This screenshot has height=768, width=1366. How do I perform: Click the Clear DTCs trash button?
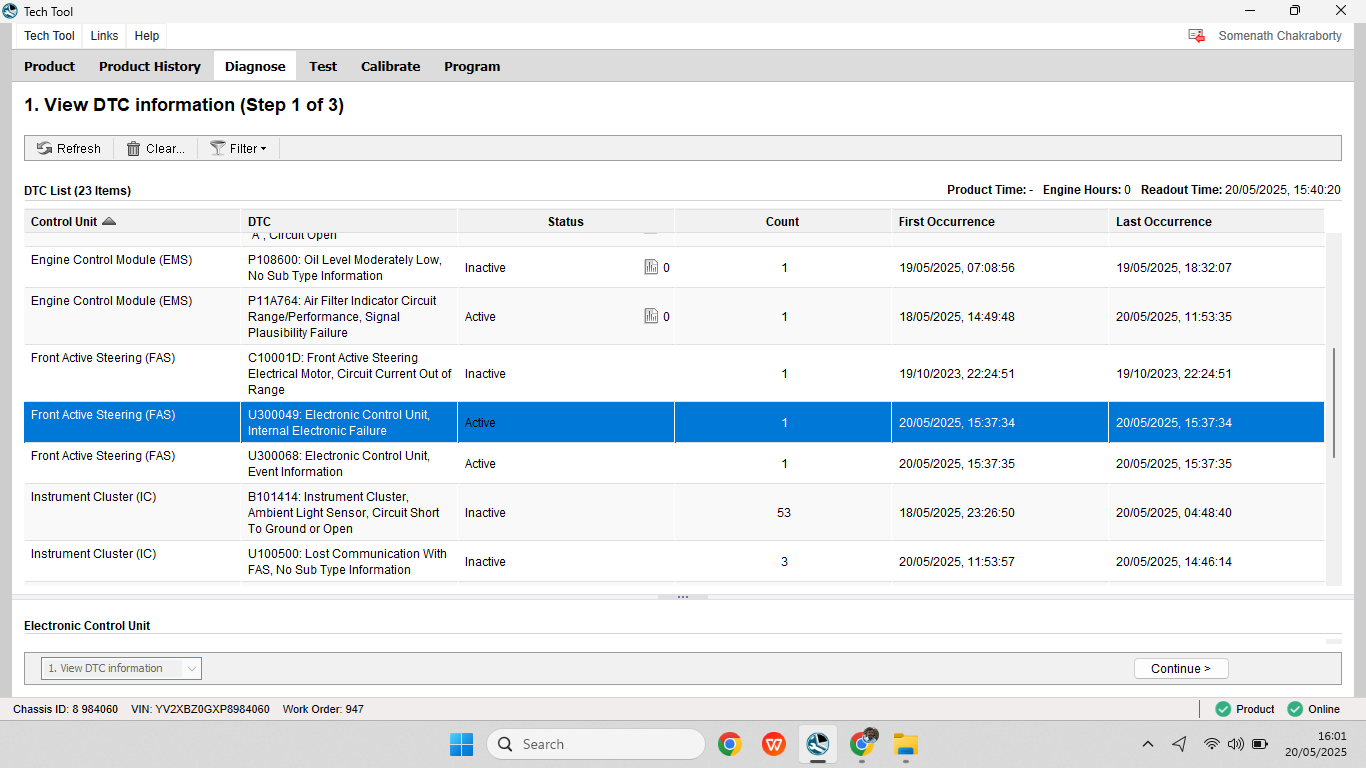click(x=156, y=148)
